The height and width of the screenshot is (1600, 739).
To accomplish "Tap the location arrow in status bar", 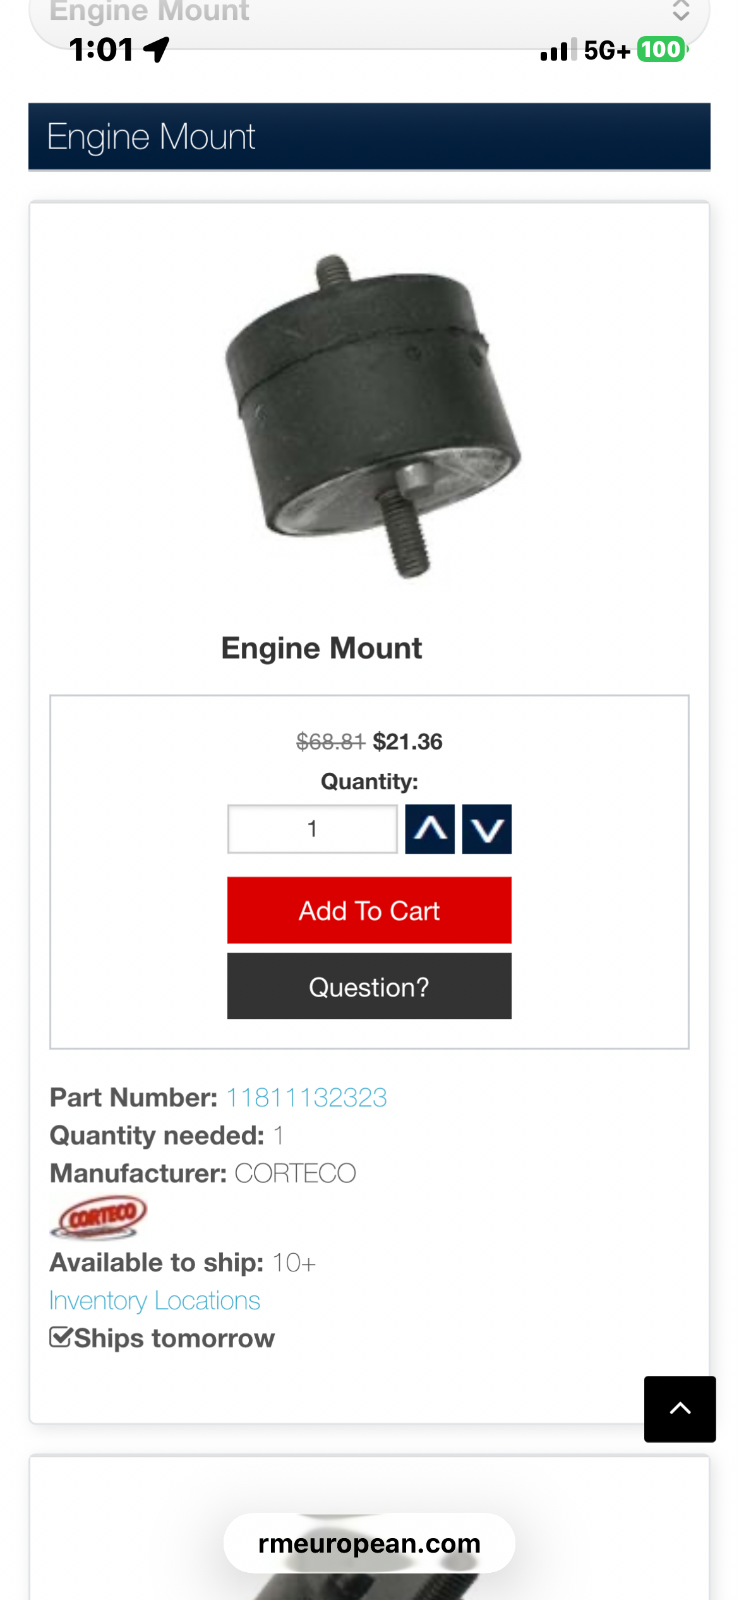I will click(156, 49).
